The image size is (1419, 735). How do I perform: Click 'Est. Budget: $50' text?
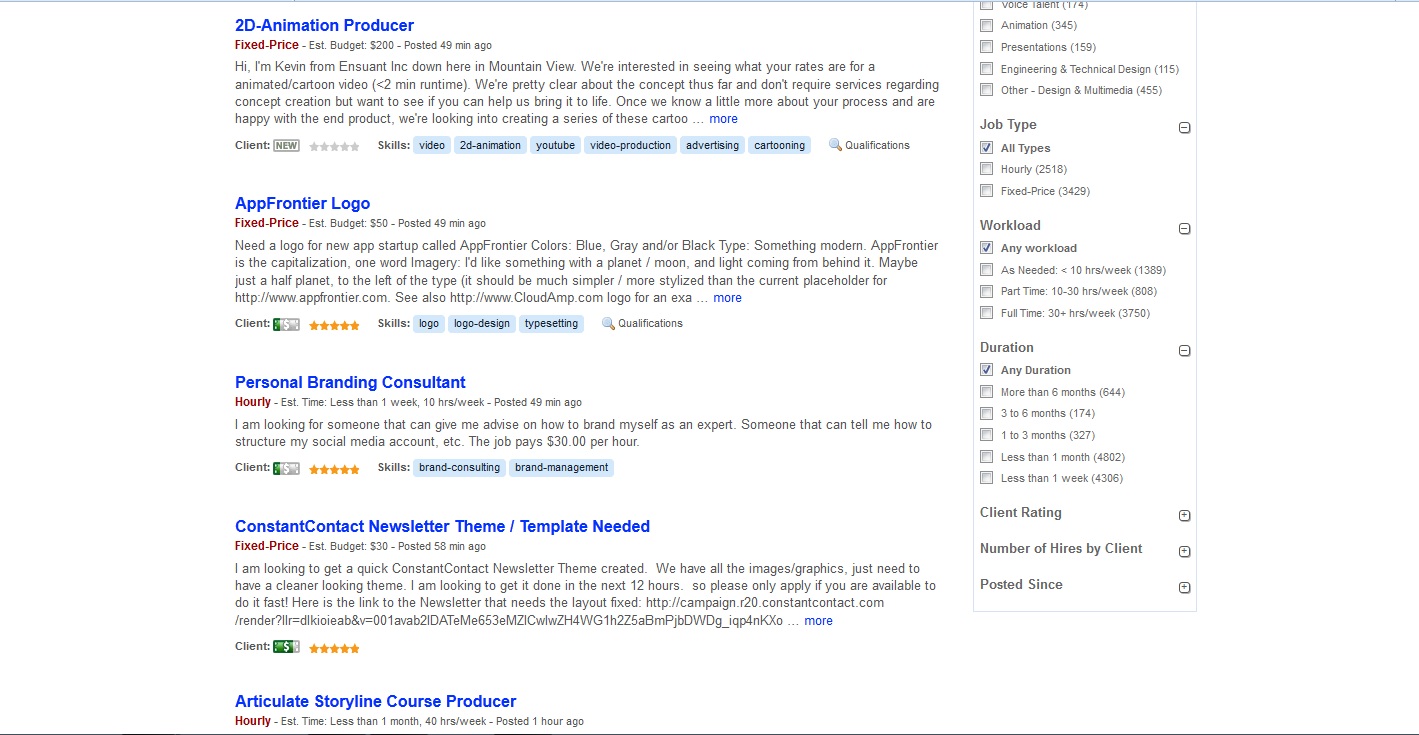pos(350,224)
